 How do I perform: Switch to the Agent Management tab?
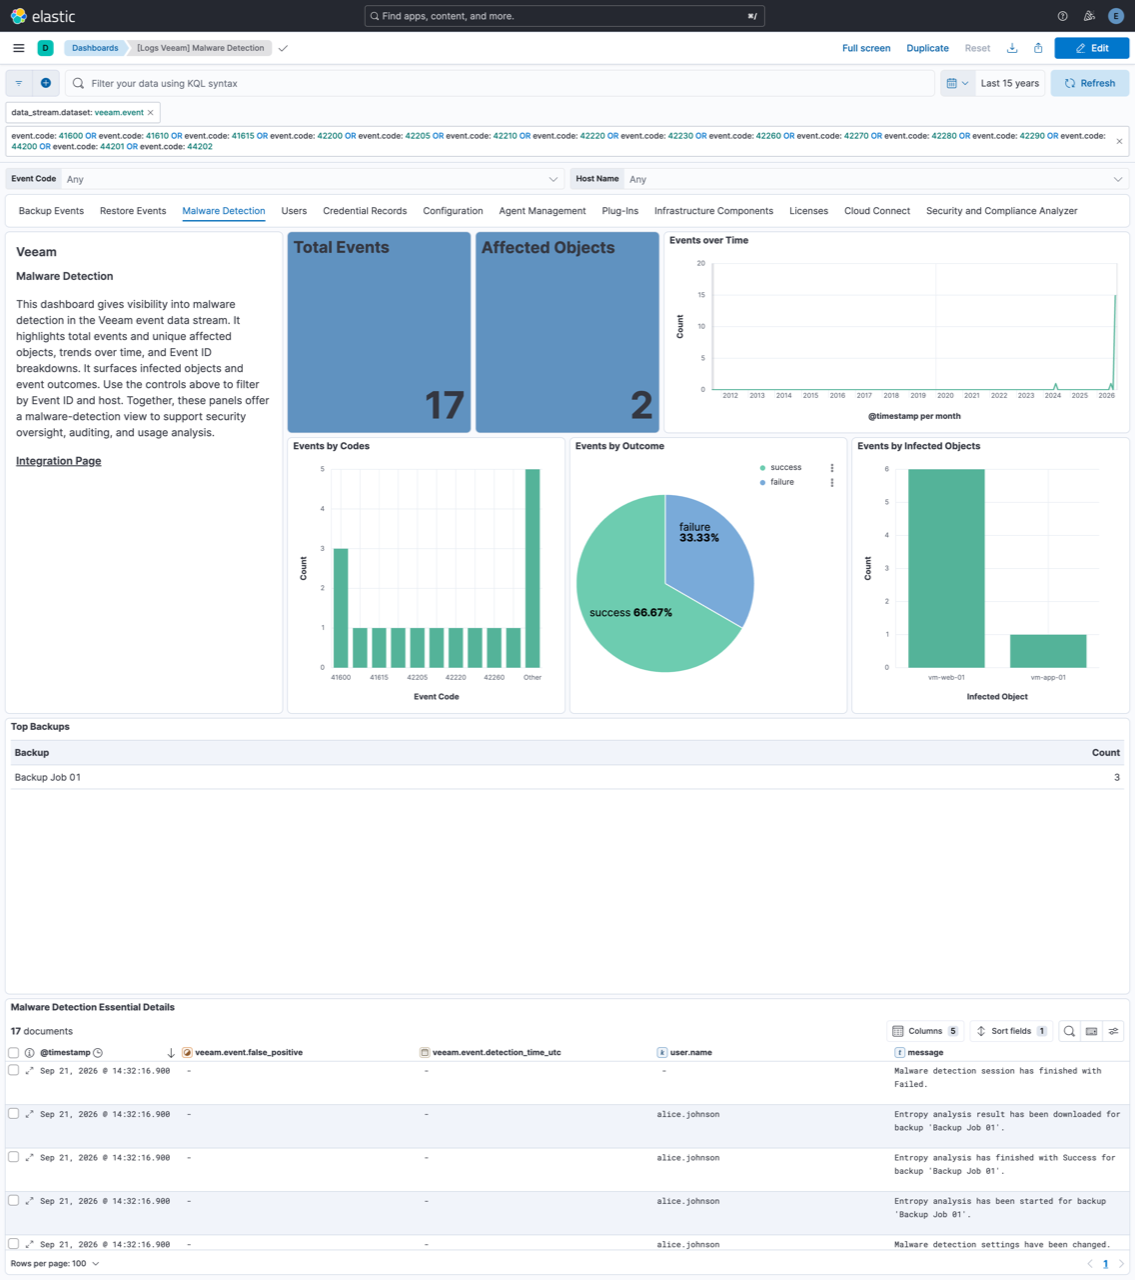pos(542,211)
